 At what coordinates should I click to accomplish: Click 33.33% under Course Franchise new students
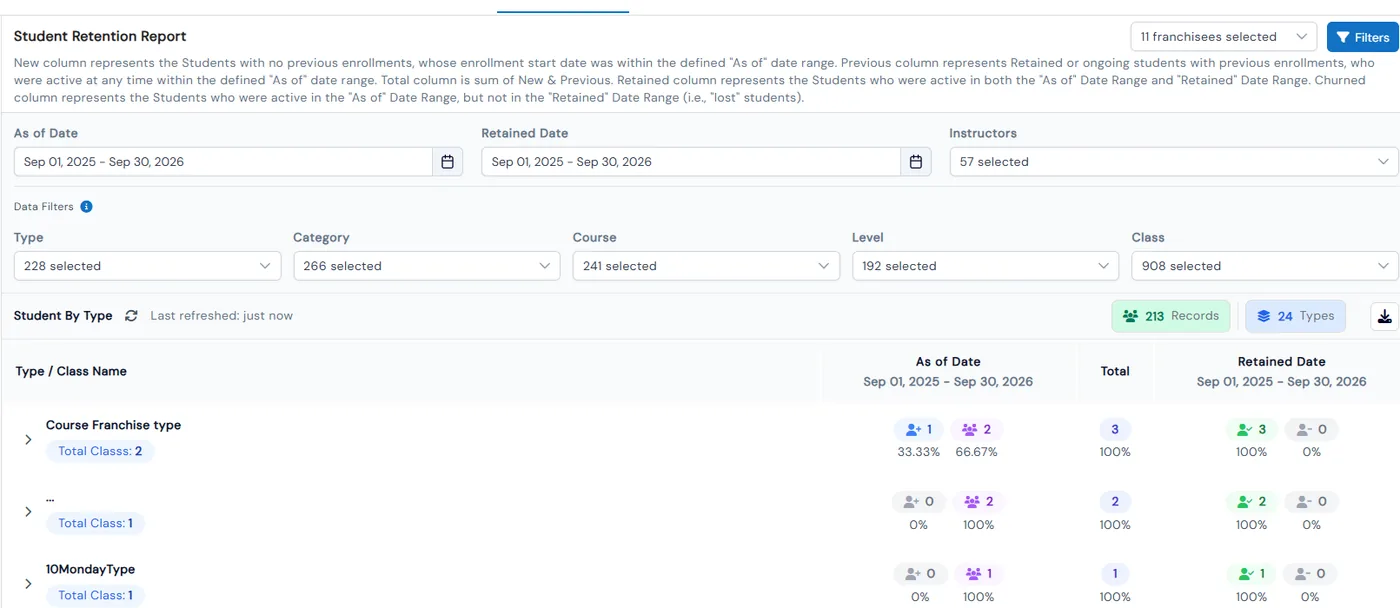point(919,452)
